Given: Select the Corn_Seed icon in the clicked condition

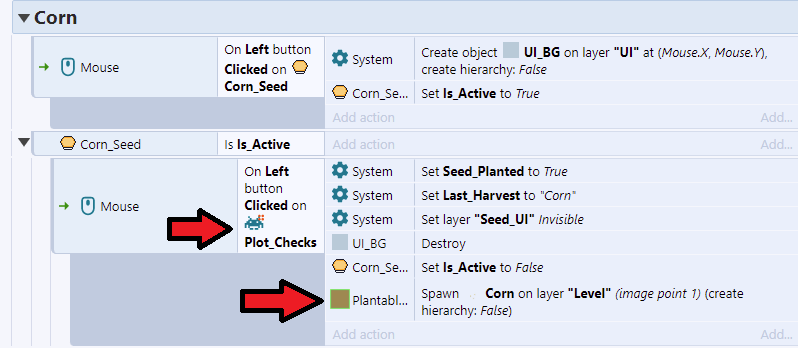Looking at the screenshot, I should coord(300,68).
